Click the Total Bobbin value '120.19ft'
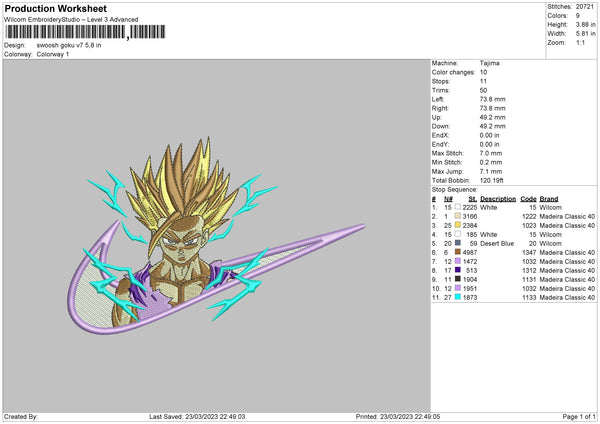The image size is (600, 424). click(x=492, y=180)
